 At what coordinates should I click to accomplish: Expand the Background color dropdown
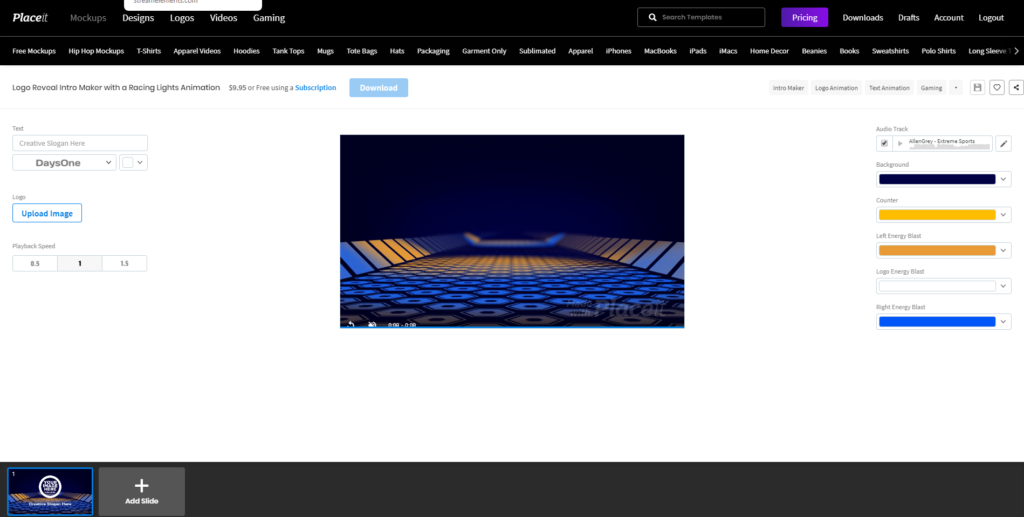[x=1003, y=179]
